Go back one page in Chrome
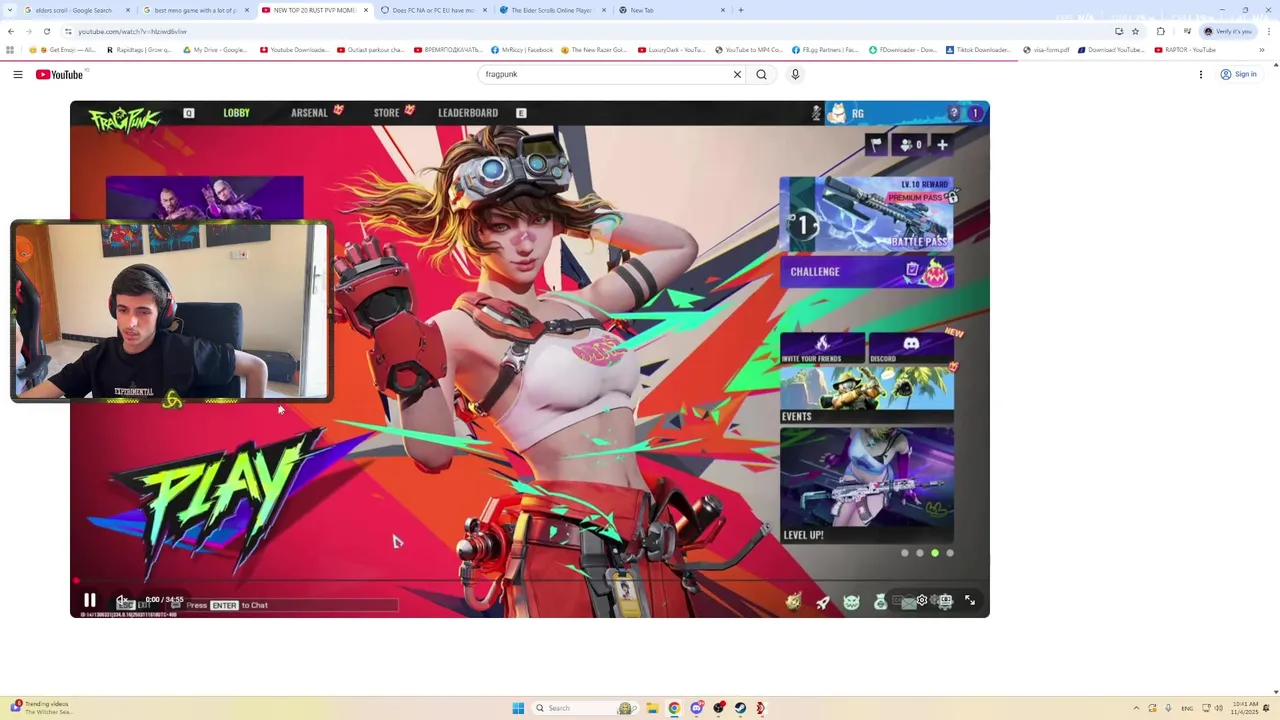This screenshot has width=1280, height=720. coord(11,31)
